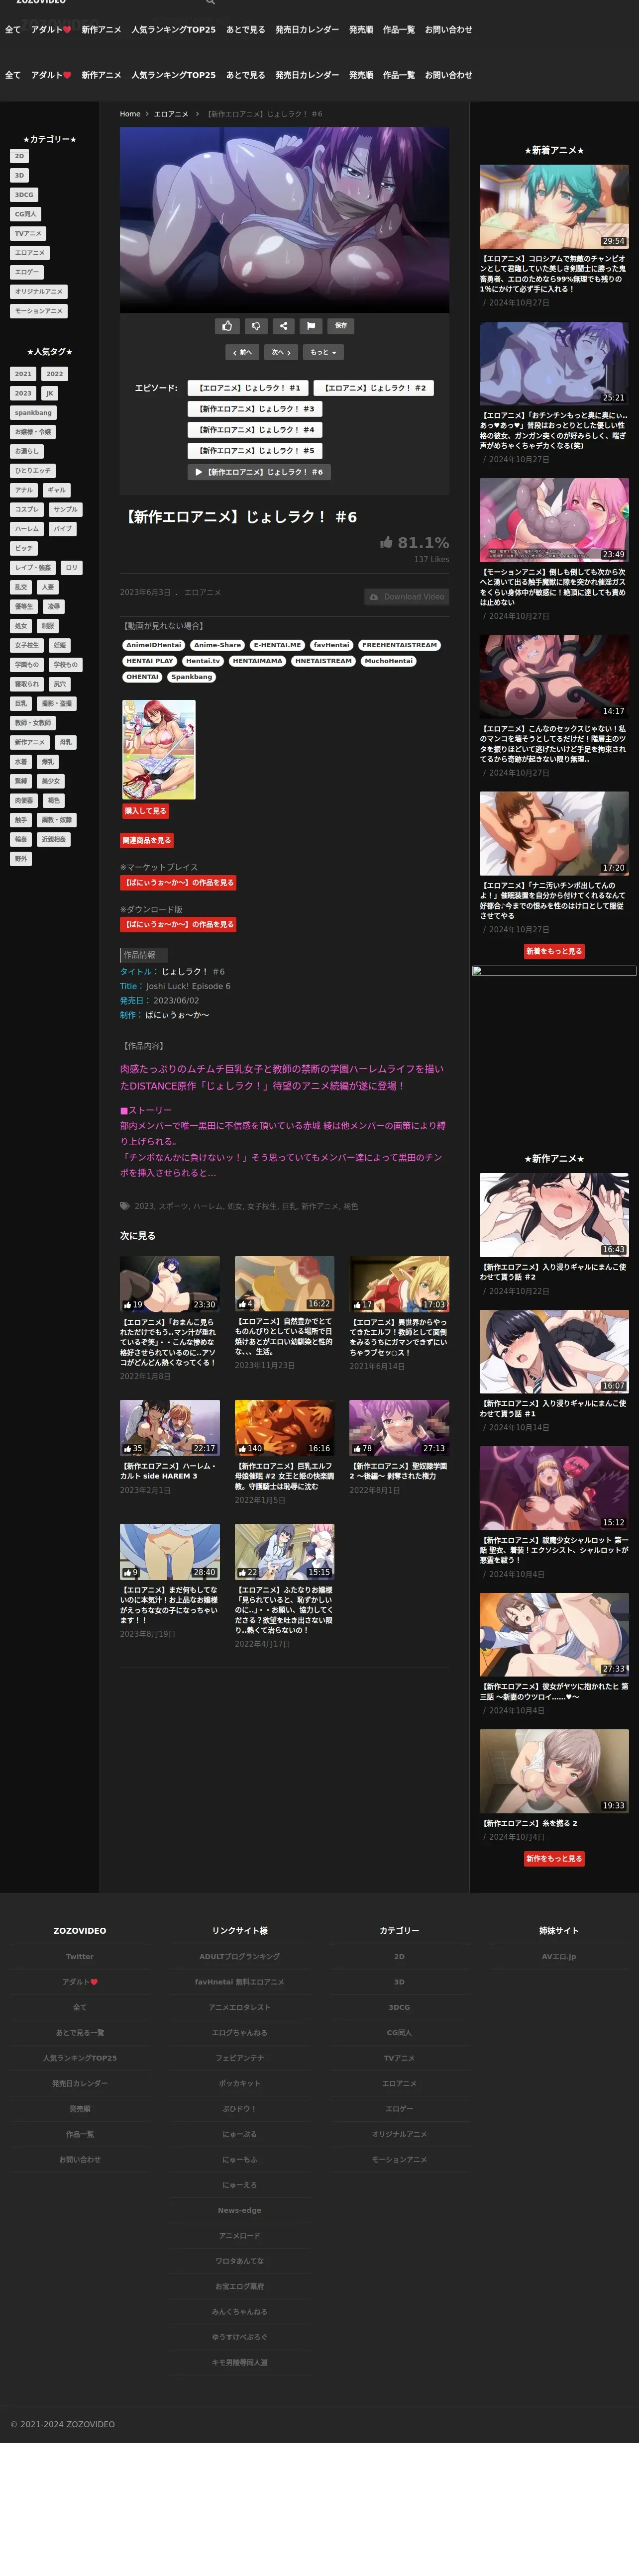Click the 保存 save button
This screenshot has width=639, height=2576.
[340, 325]
